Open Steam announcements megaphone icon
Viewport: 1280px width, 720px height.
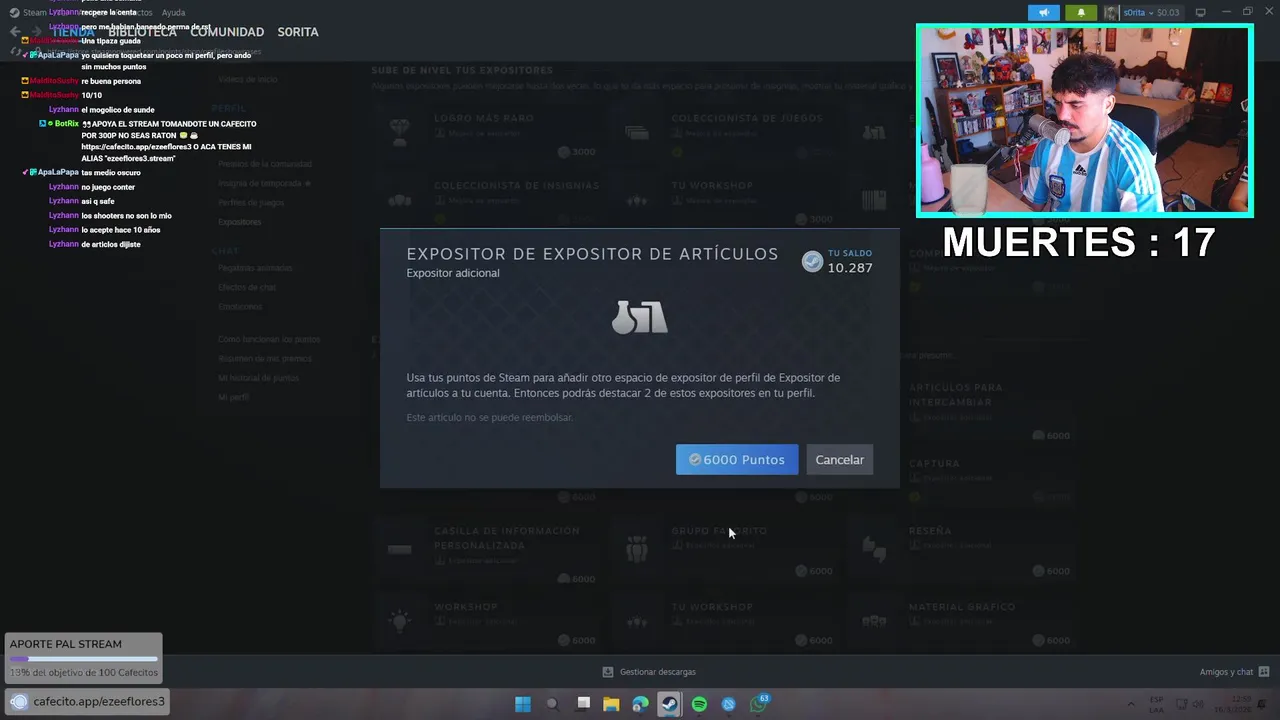(x=1044, y=12)
